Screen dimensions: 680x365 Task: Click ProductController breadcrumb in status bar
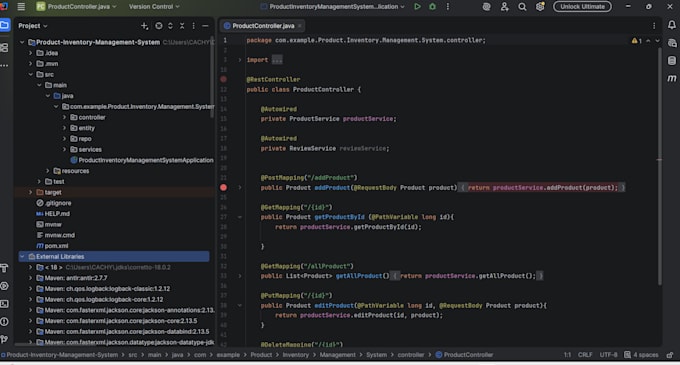coord(464,355)
